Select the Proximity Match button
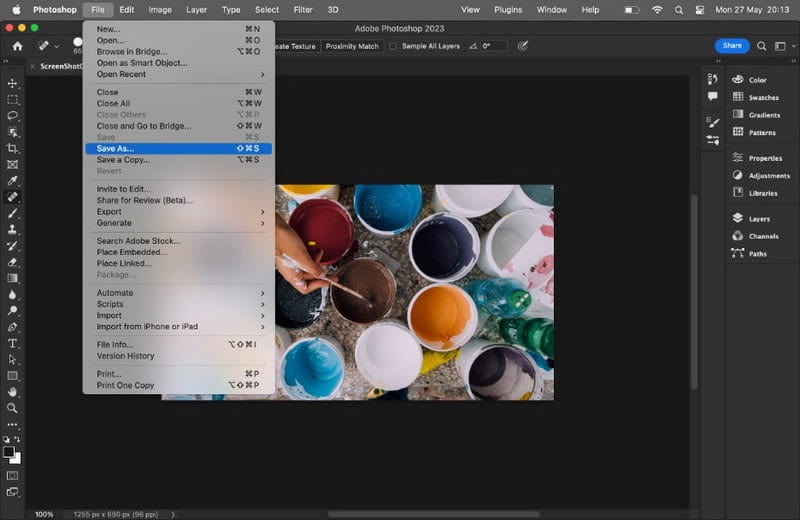The width and height of the screenshot is (800, 520). click(352, 46)
